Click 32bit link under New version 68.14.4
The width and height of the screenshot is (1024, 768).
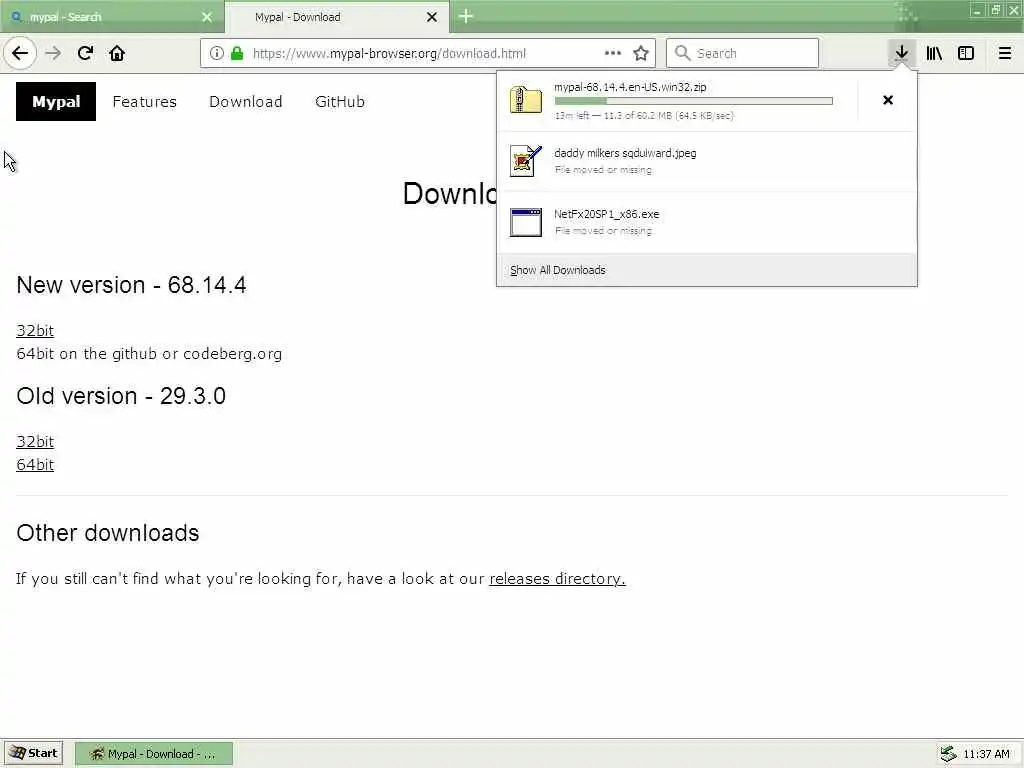[35, 330]
